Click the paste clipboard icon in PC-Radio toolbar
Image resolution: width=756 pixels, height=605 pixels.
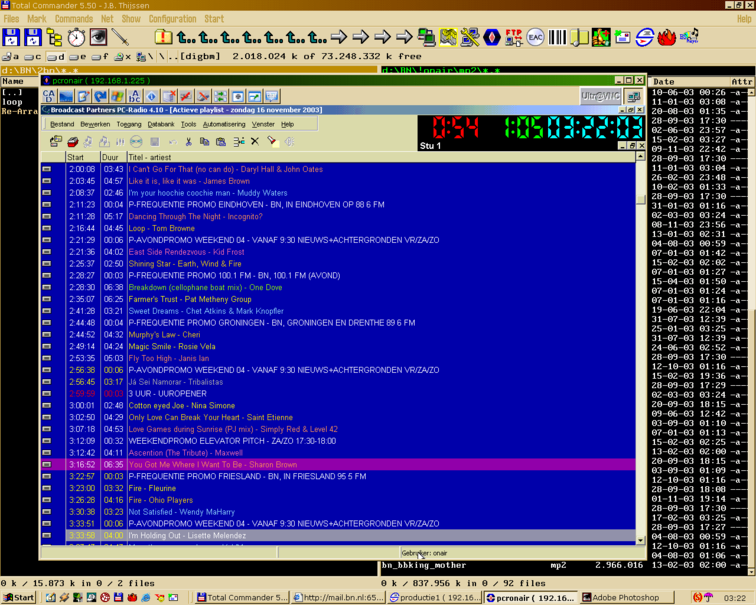(221, 142)
